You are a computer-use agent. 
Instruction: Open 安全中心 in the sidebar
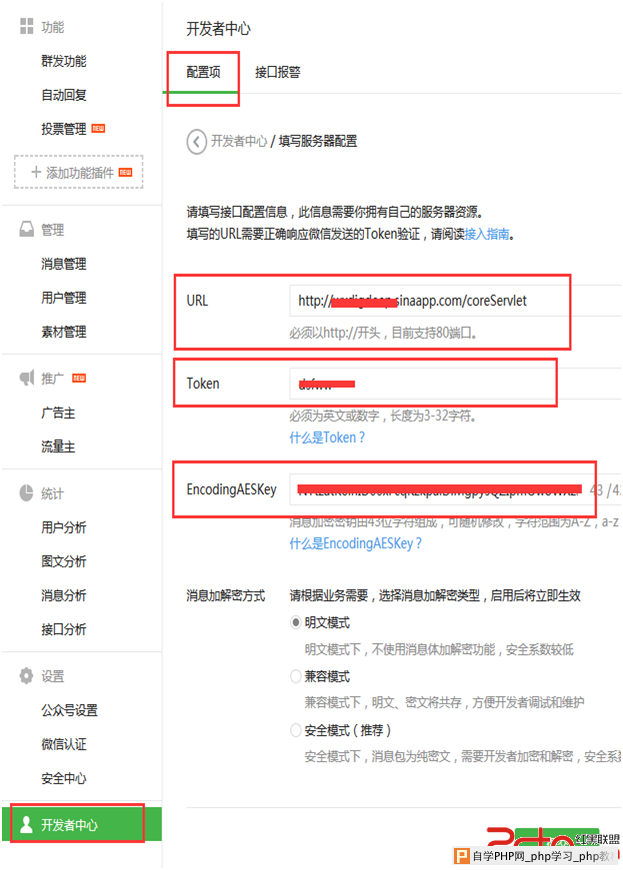(x=64, y=778)
